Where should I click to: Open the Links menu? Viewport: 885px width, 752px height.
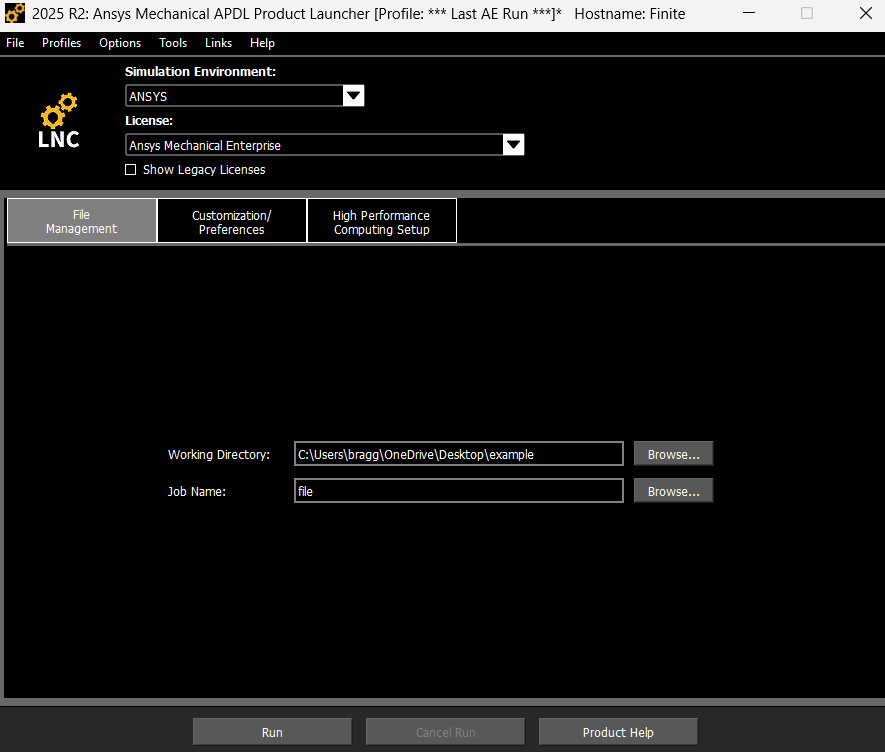pos(218,43)
